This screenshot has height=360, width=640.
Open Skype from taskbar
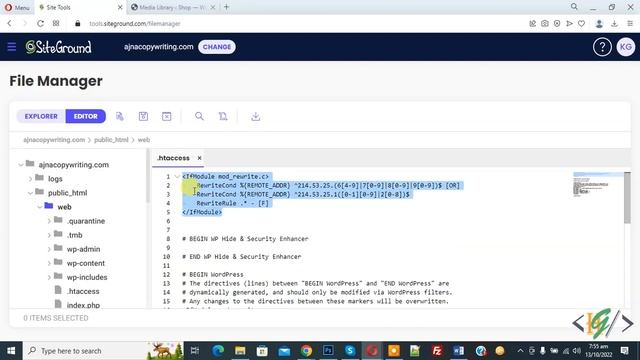[x=350, y=351]
